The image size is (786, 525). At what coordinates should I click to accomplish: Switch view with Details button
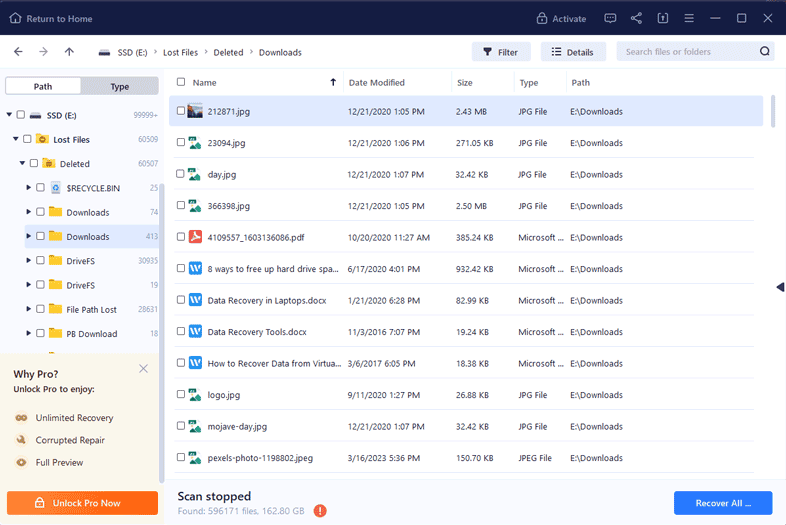(x=573, y=52)
